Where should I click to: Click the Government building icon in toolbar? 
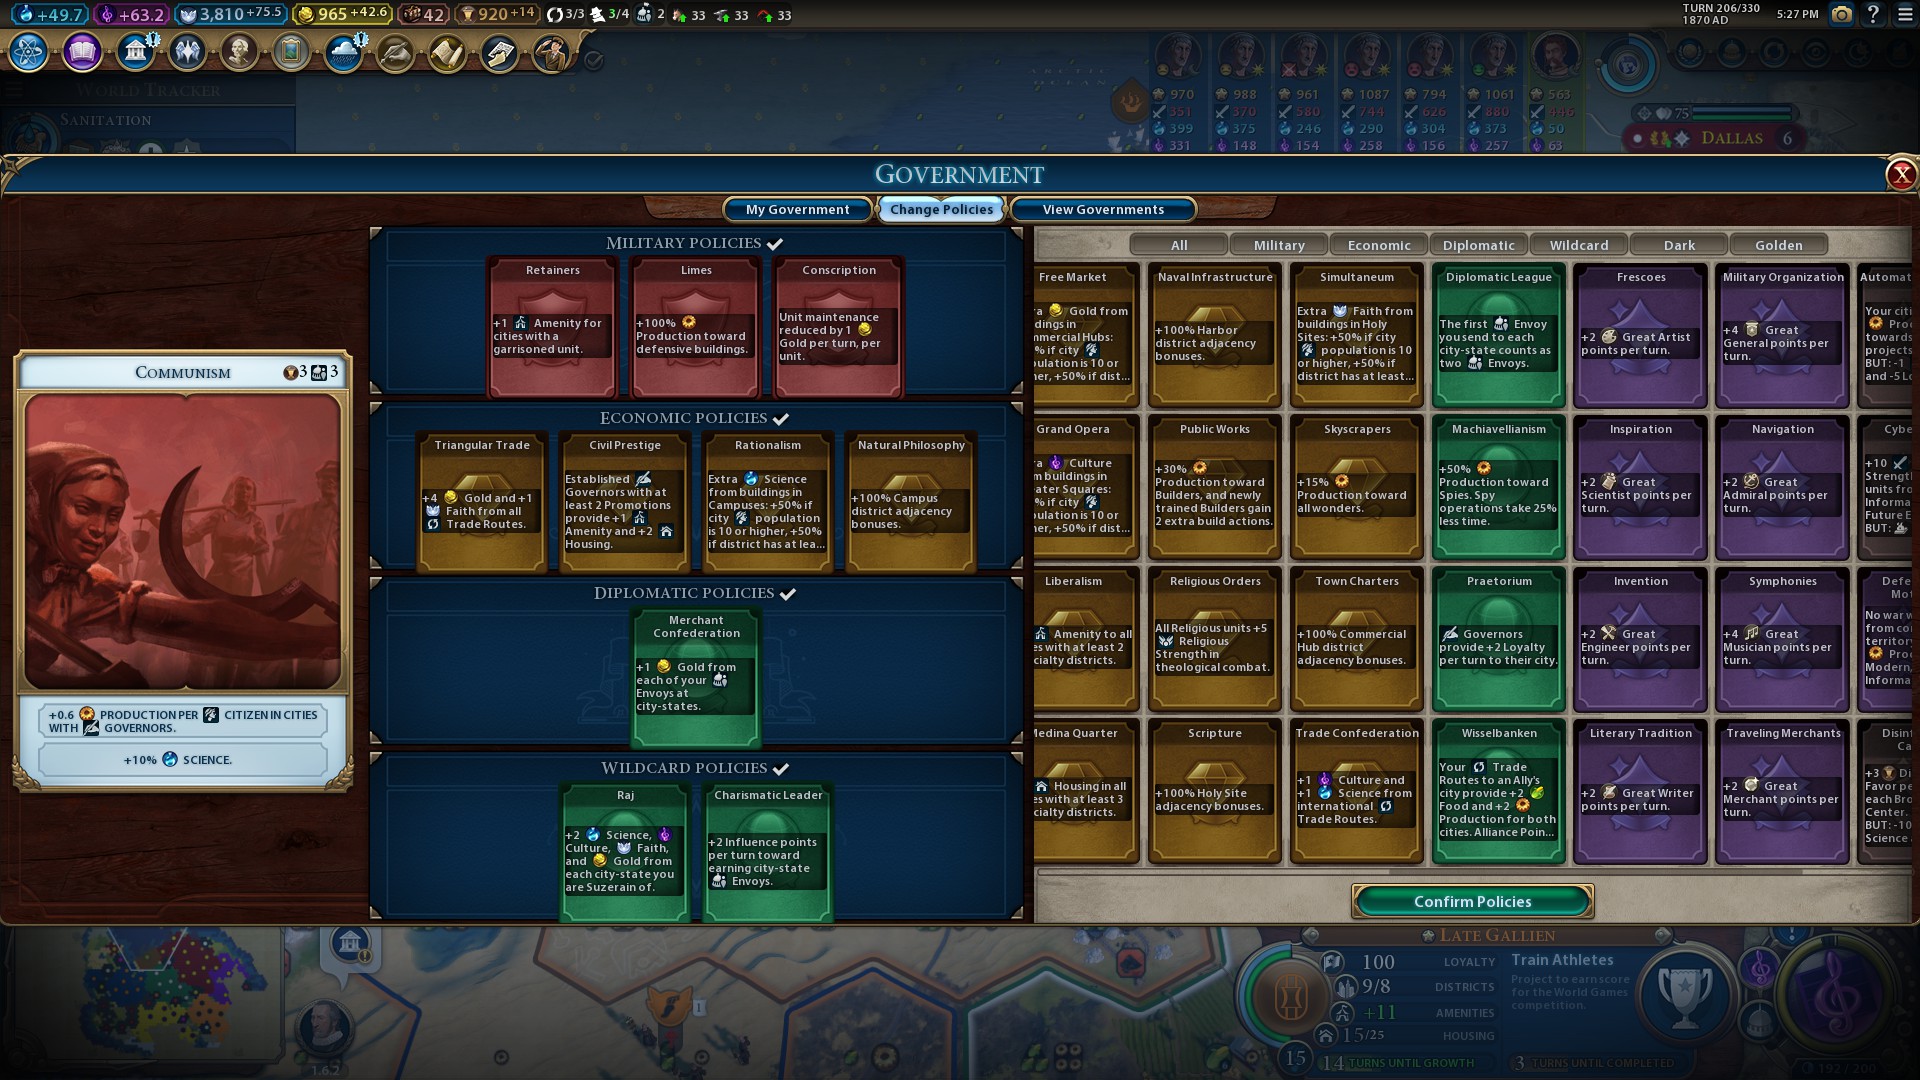tap(135, 52)
